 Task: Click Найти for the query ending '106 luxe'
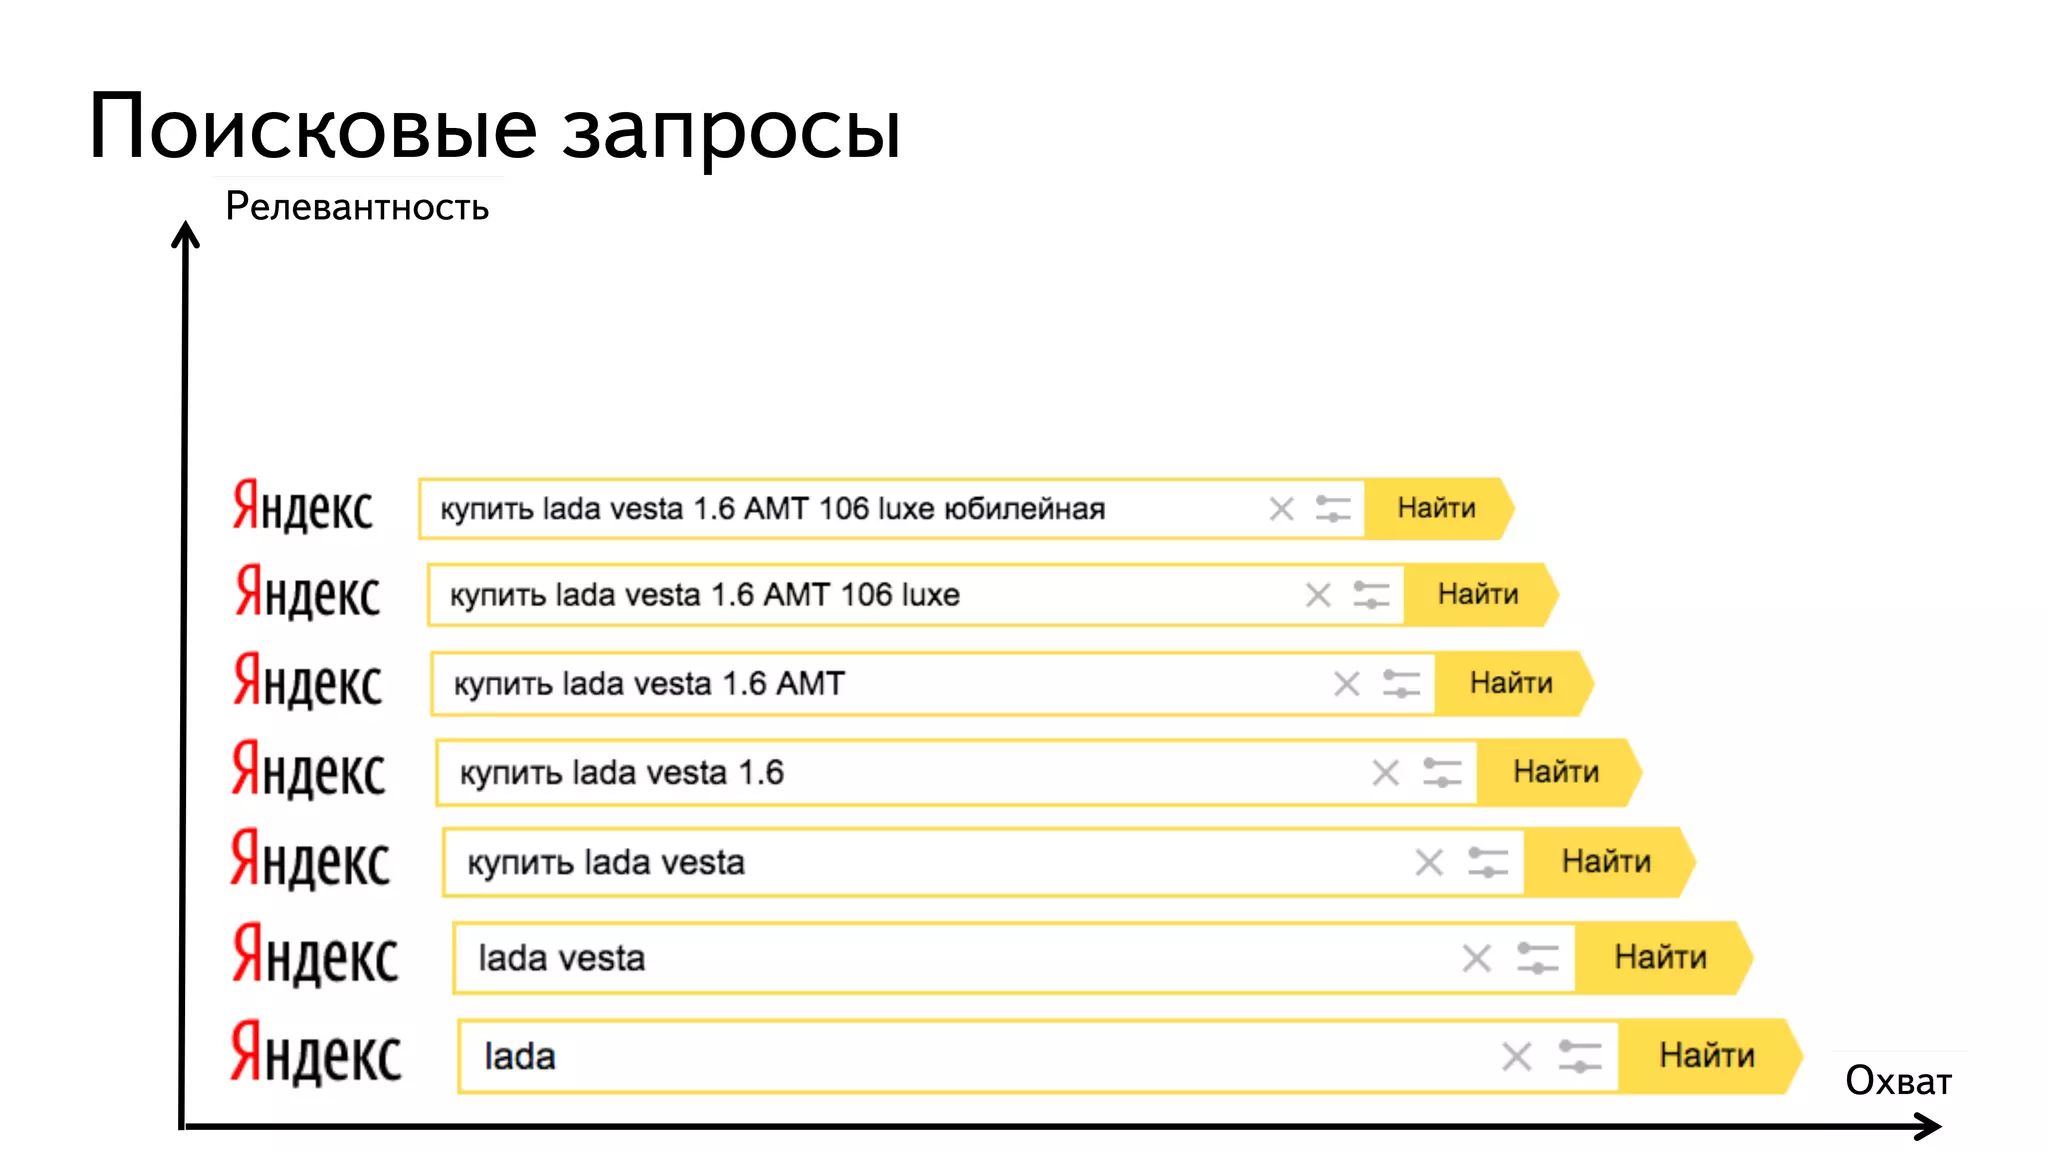1480,594
